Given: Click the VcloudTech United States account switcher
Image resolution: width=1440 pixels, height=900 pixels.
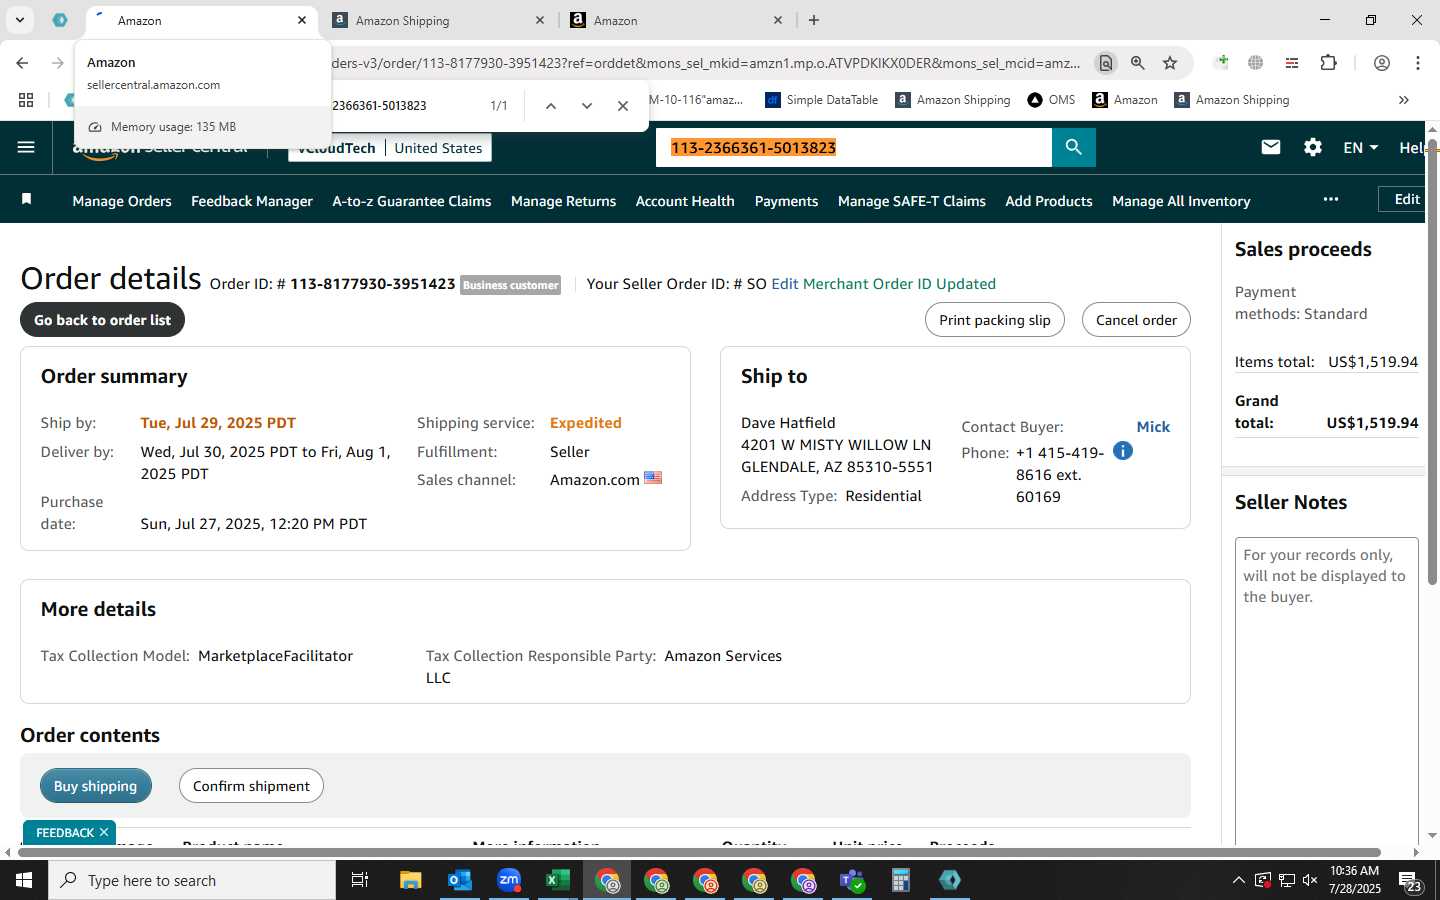Looking at the screenshot, I should pyautogui.click(x=390, y=148).
